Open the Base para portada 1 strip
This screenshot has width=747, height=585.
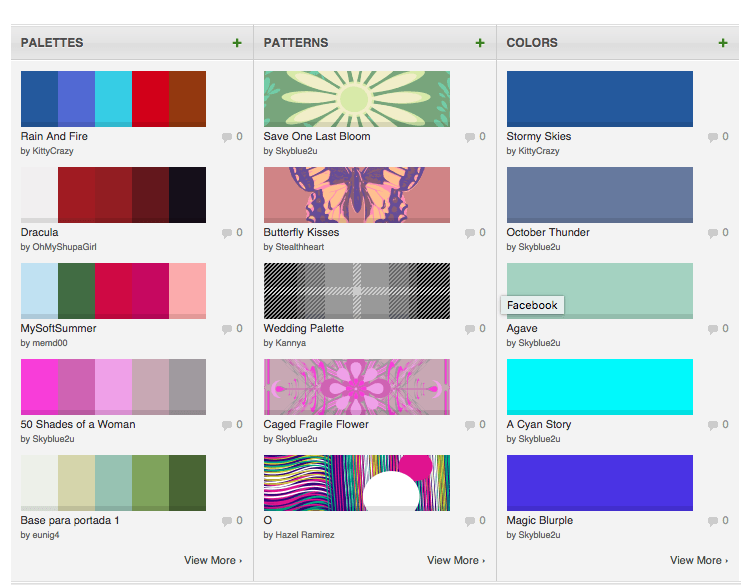pos(113,483)
